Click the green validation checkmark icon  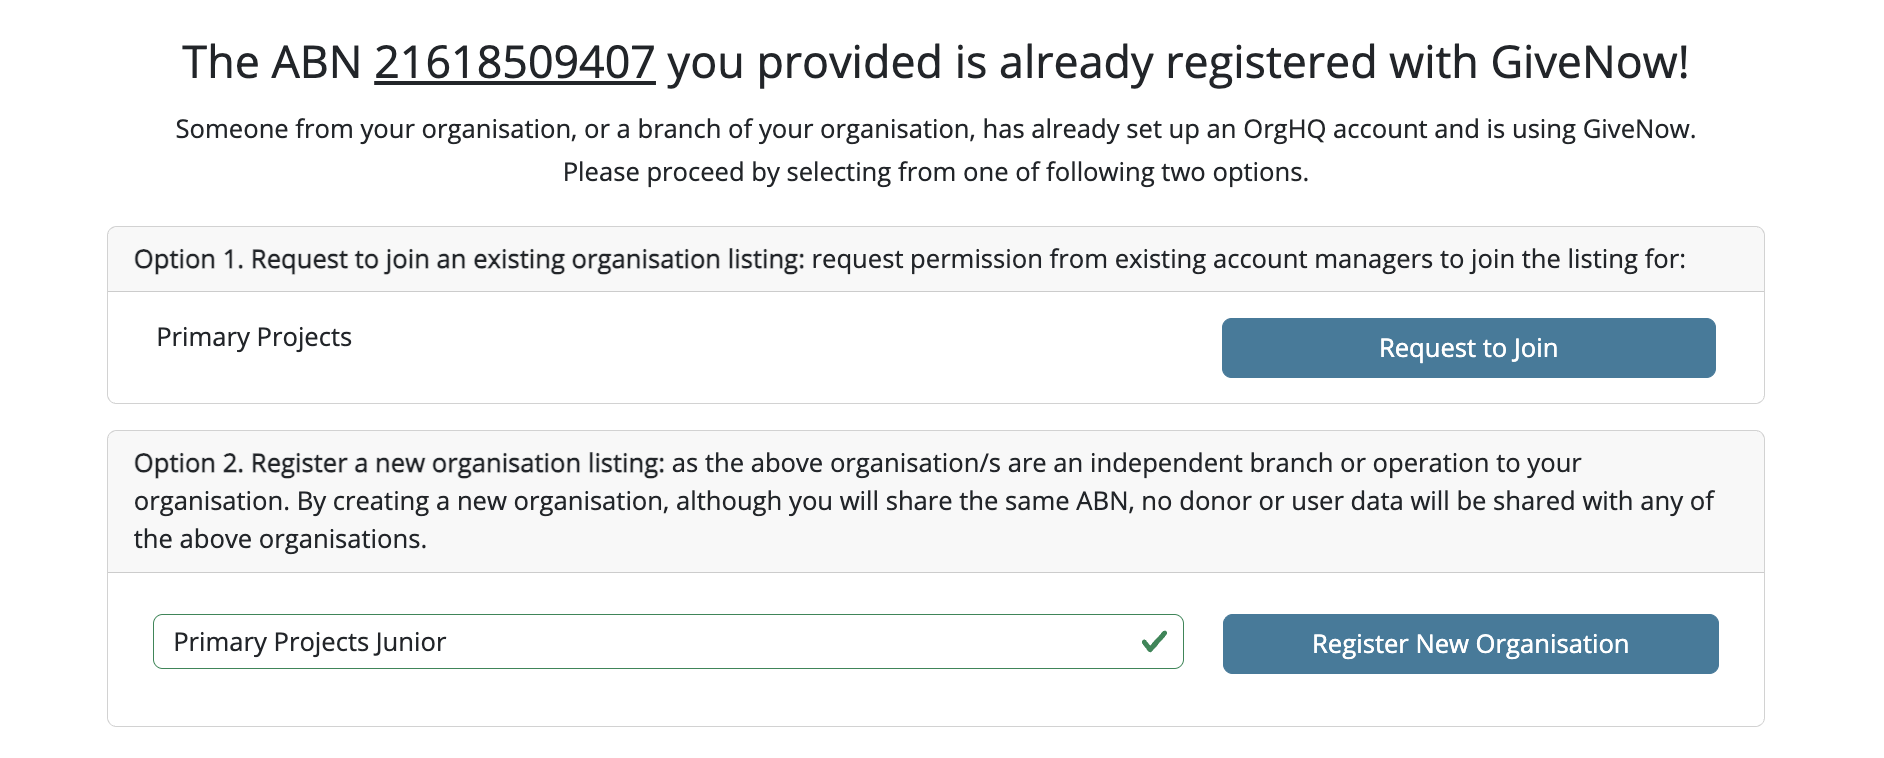point(1154,641)
